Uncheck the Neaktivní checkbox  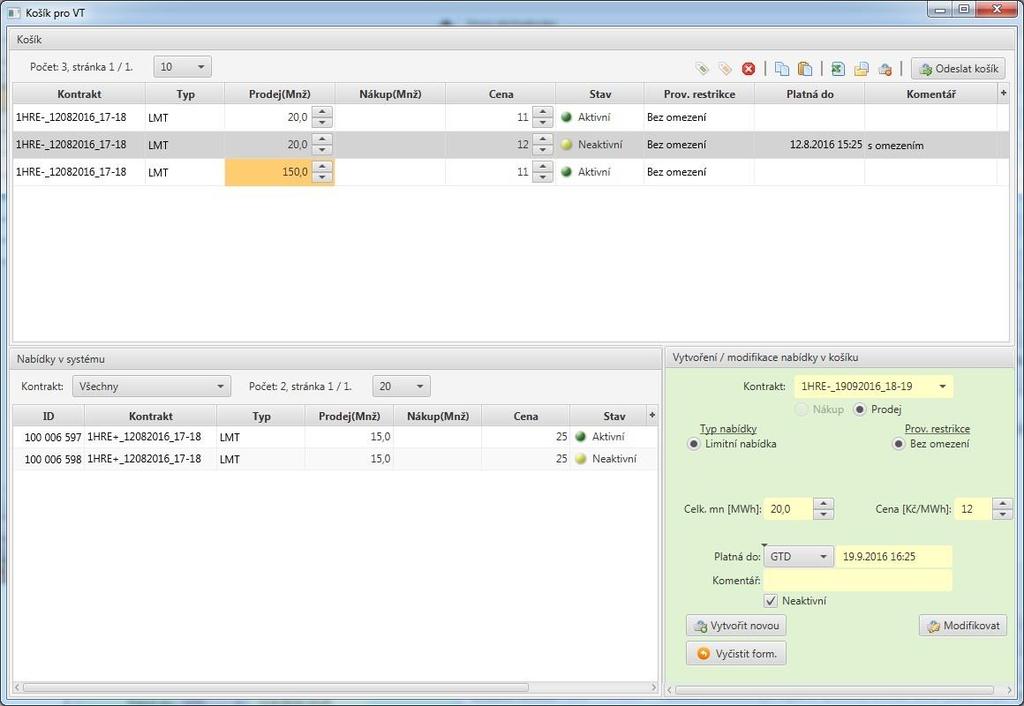click(771, 601)
